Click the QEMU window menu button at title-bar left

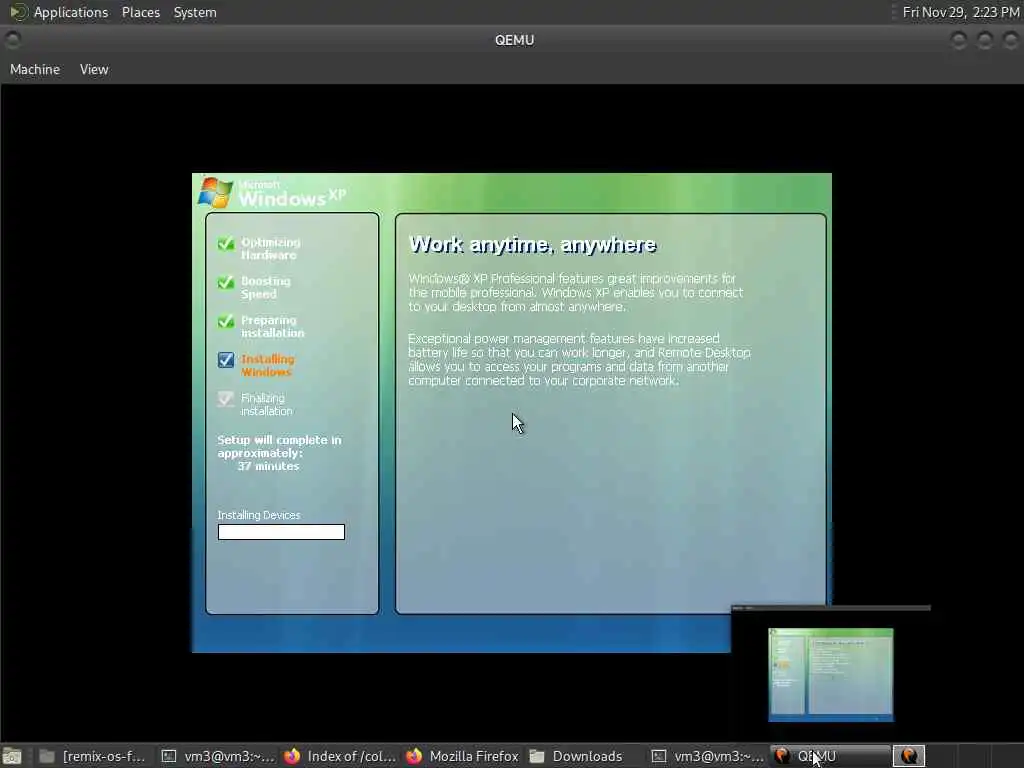(12, 40)
